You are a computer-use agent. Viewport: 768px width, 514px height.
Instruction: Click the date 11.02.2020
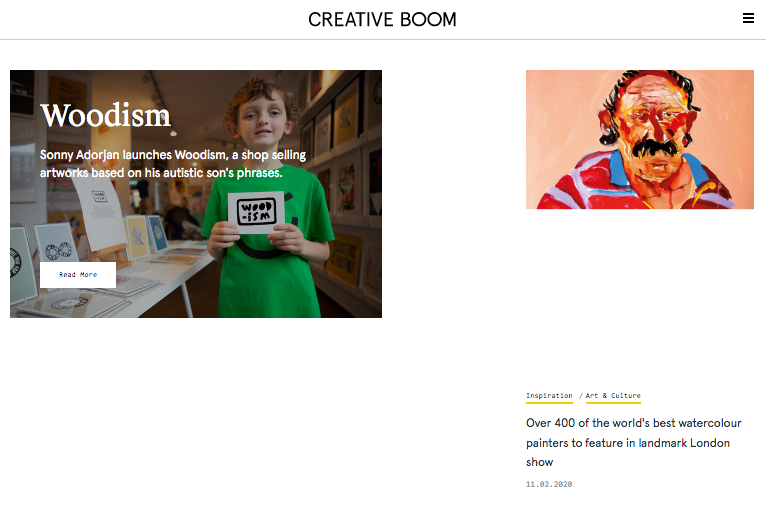(x=549, y=485)
